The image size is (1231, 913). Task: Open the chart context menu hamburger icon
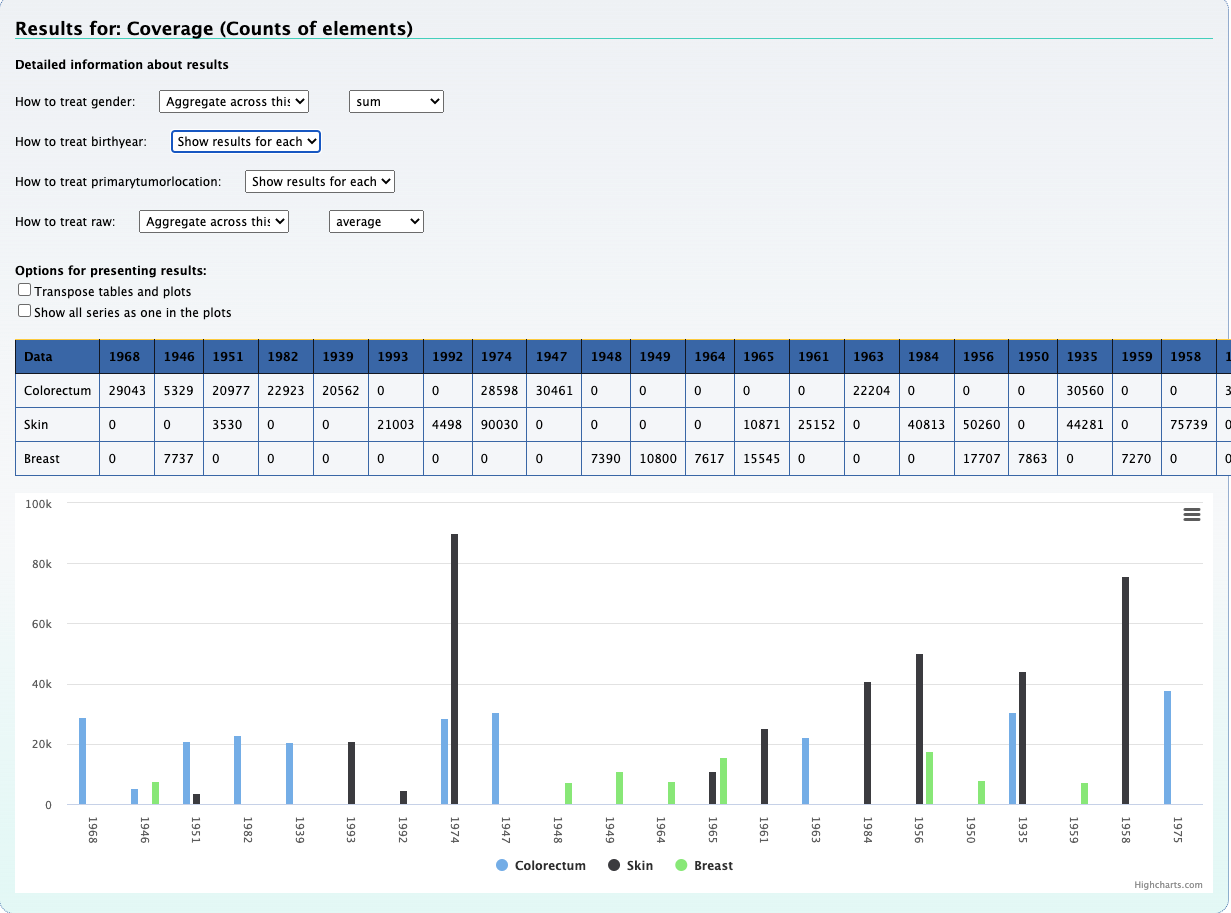(1191, 514)
